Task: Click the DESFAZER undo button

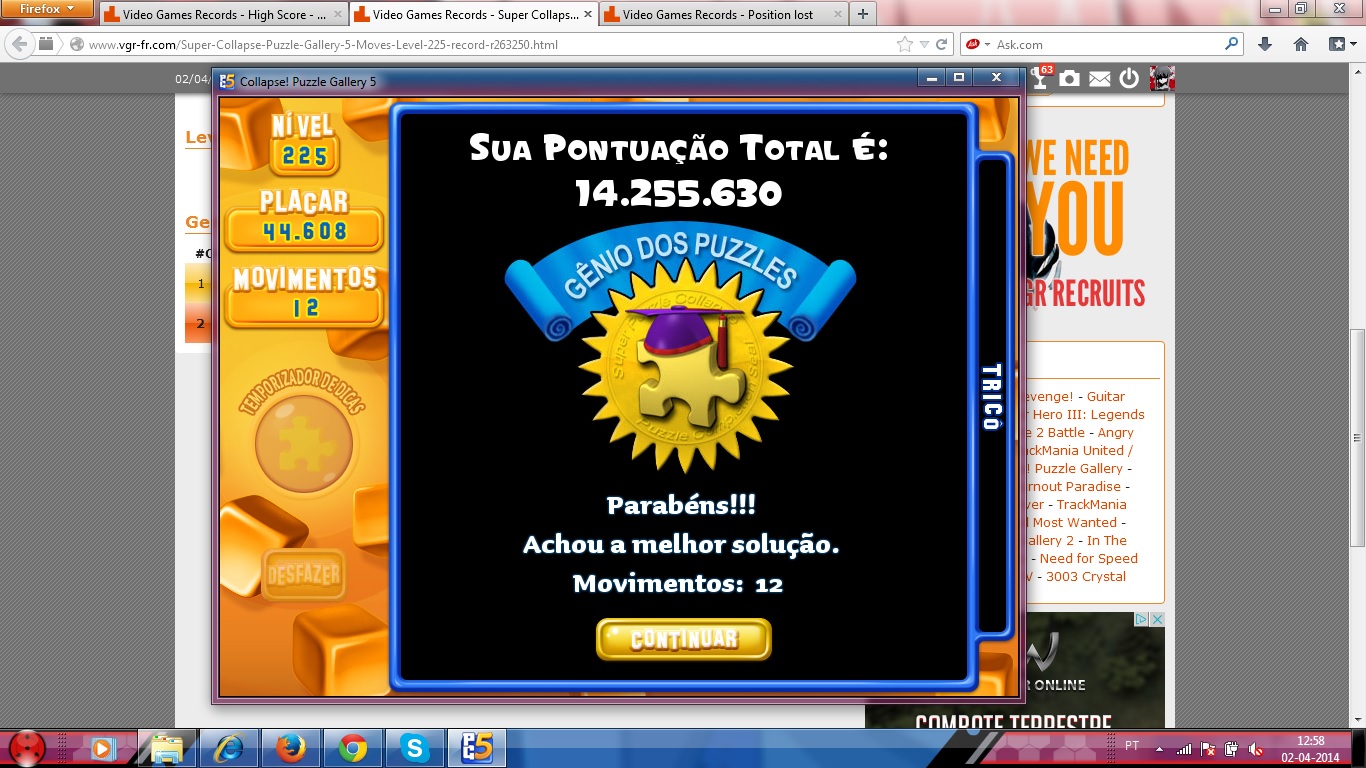Action: click(x=304, y=575)
